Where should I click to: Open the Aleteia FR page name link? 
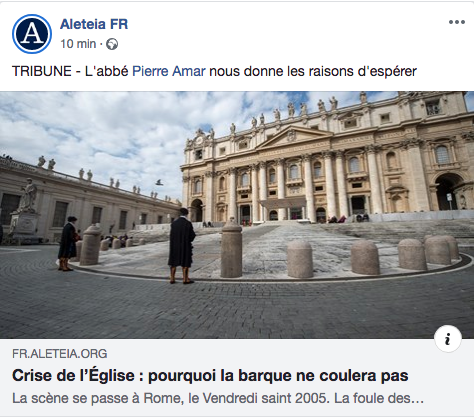pyautogui.click(x=94, y=24)
